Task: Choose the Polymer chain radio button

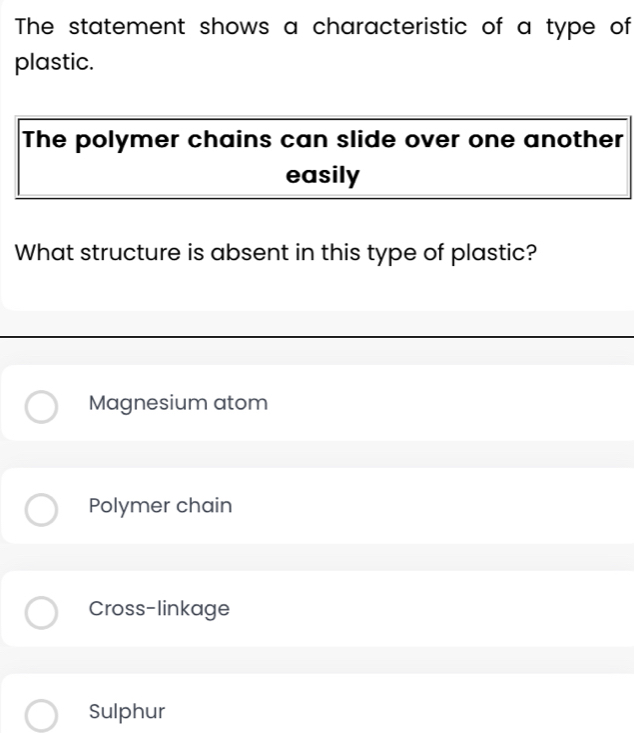Action: (x=41, y=509)
